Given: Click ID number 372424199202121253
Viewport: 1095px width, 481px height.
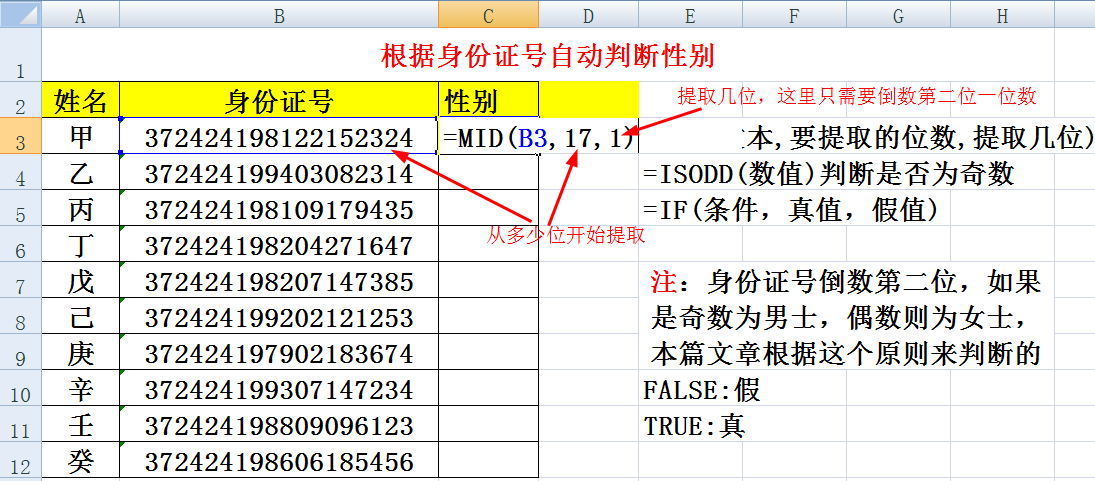Looking at the screenshot, I should (x=279, y=318).
